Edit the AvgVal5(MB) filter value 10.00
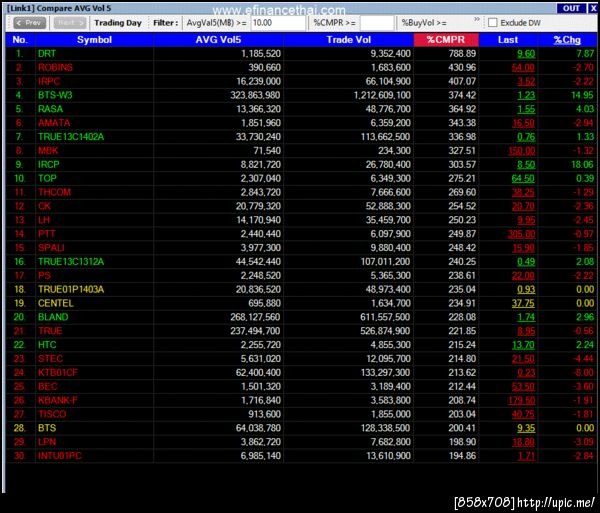Viewport: 600px width, 513px height. 278,23
